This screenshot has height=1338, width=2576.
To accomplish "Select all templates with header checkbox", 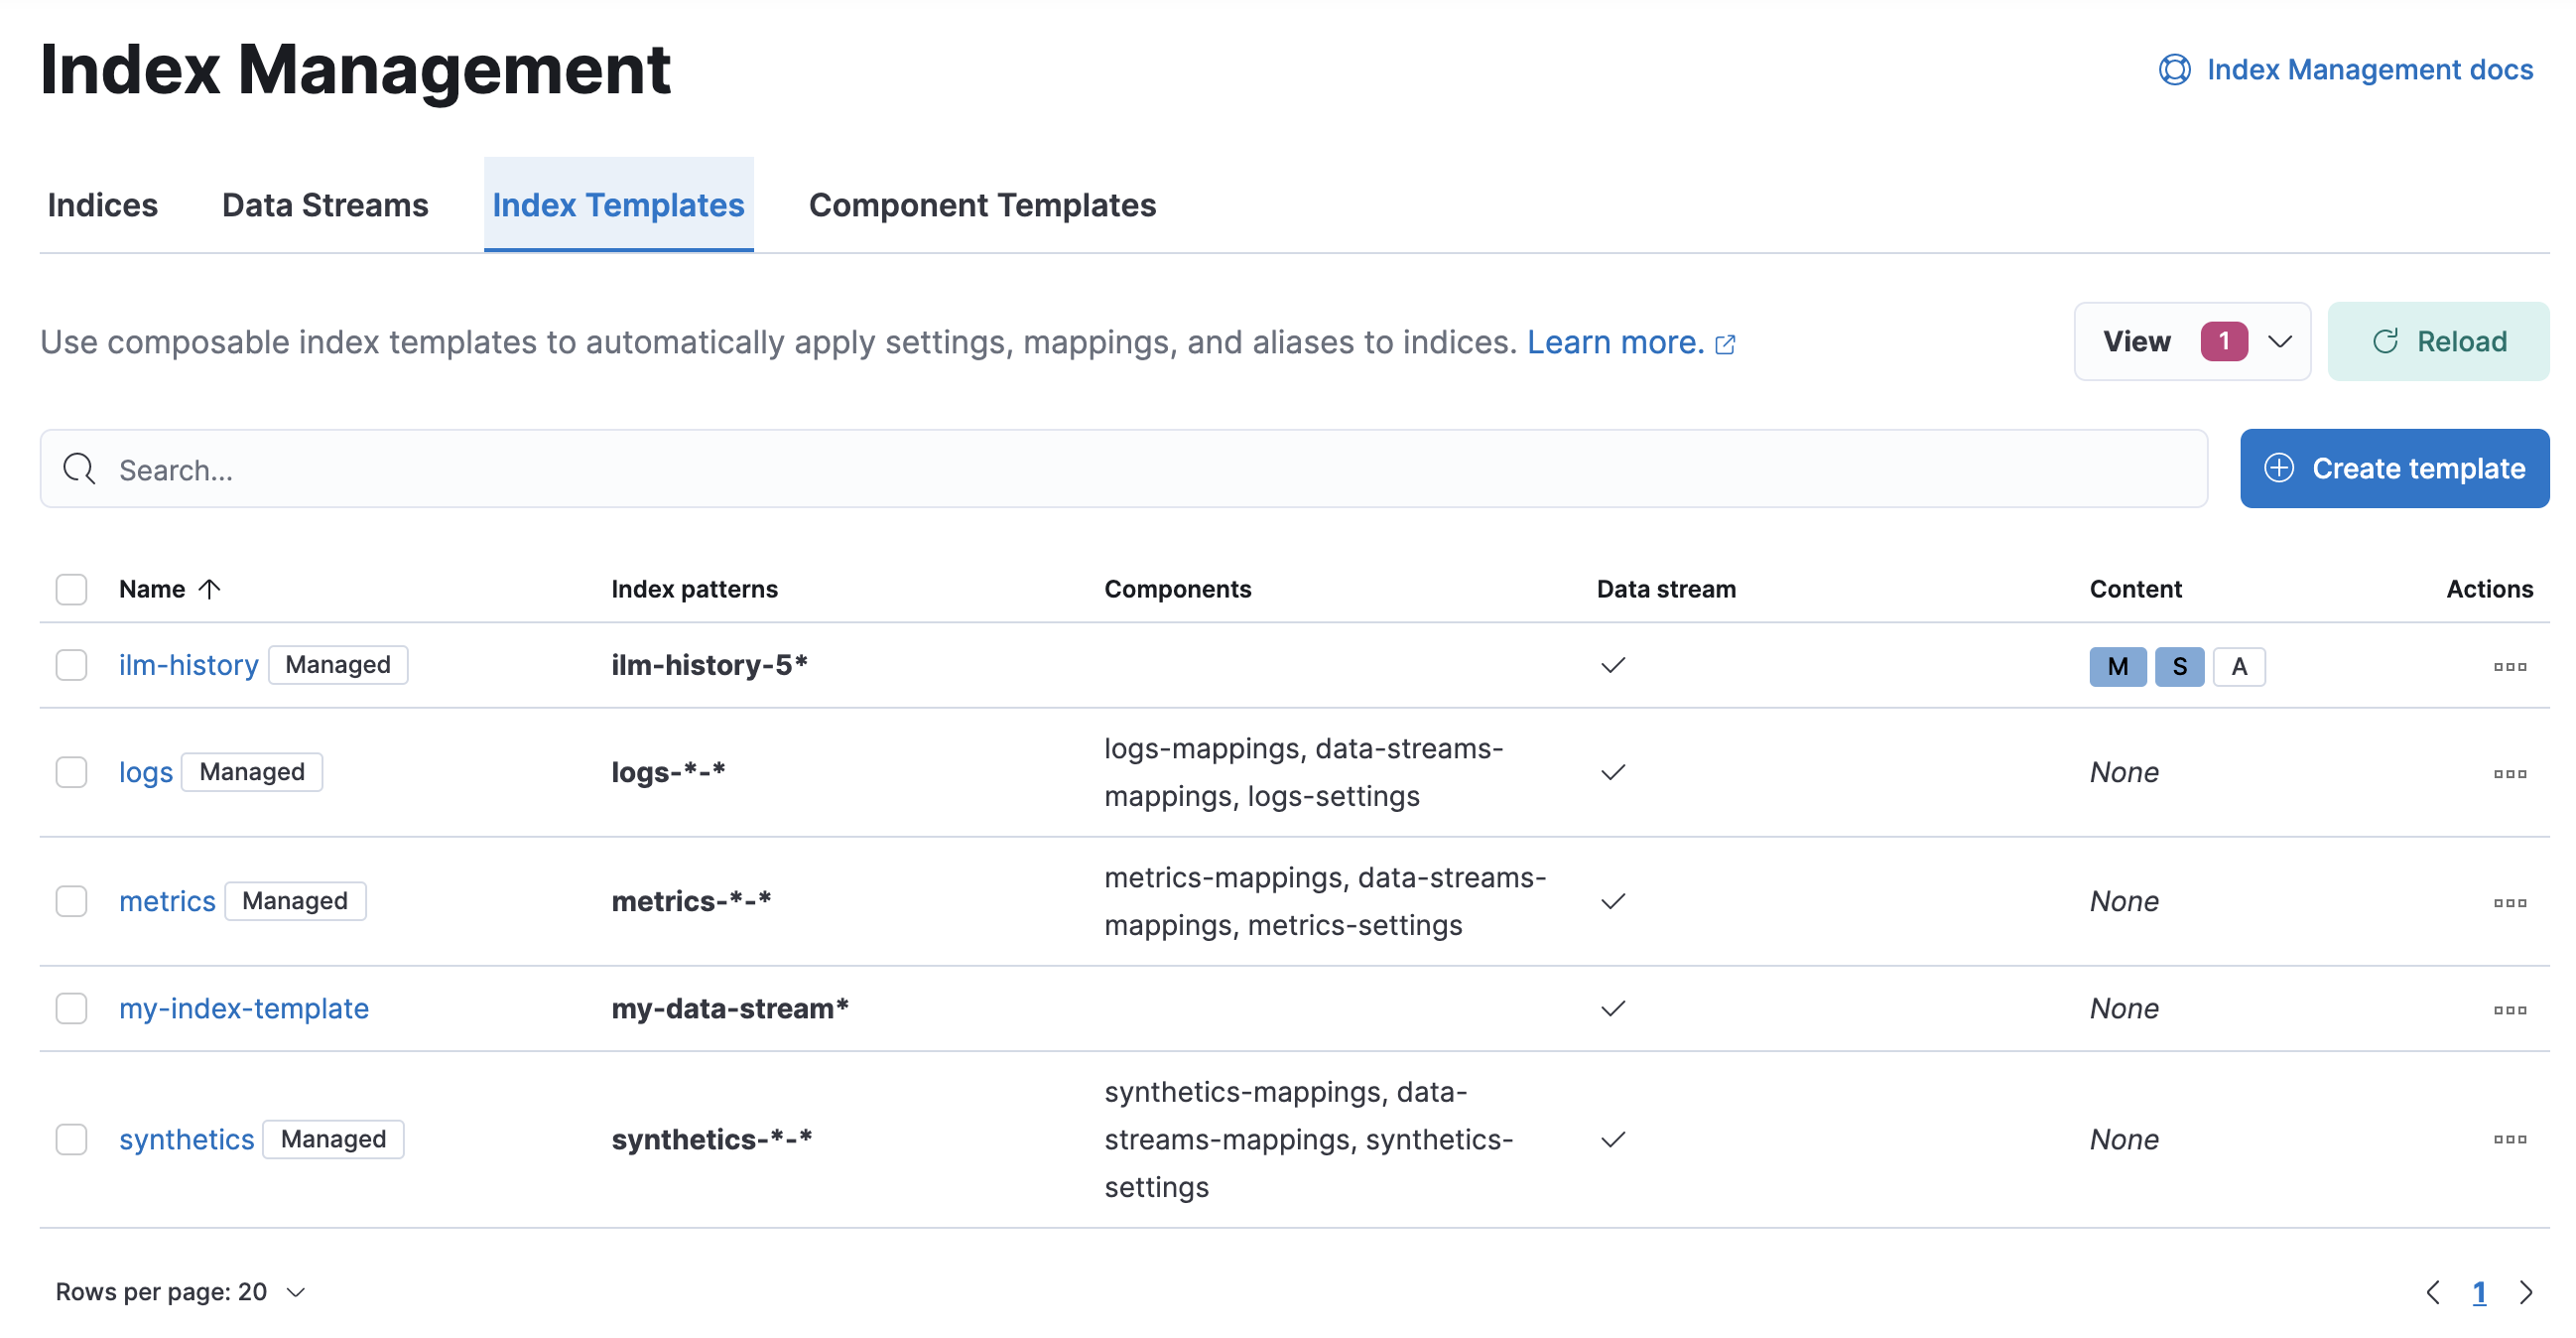I will [x=71, y=589].
